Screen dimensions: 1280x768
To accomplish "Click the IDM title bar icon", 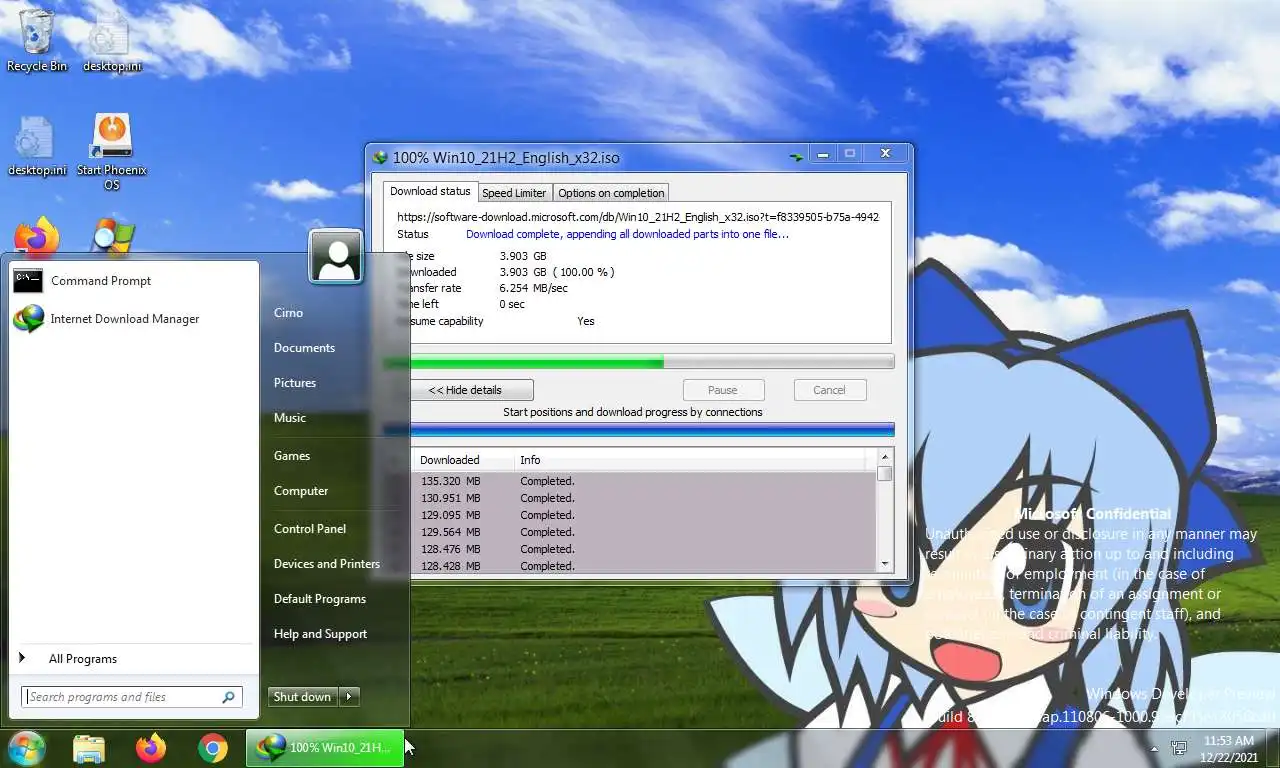I will point(380,157).
